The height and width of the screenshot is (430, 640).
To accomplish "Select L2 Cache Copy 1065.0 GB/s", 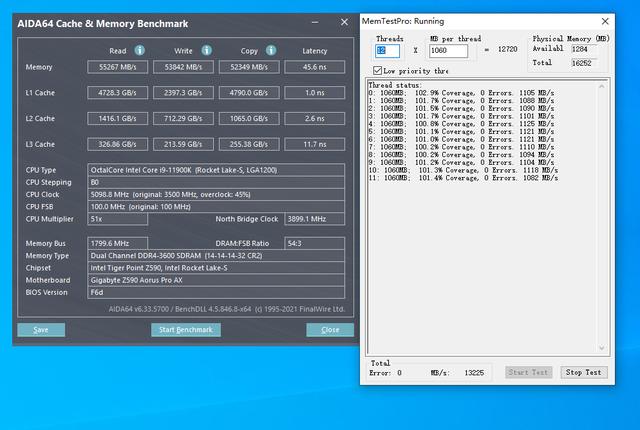I will [249, 118].
